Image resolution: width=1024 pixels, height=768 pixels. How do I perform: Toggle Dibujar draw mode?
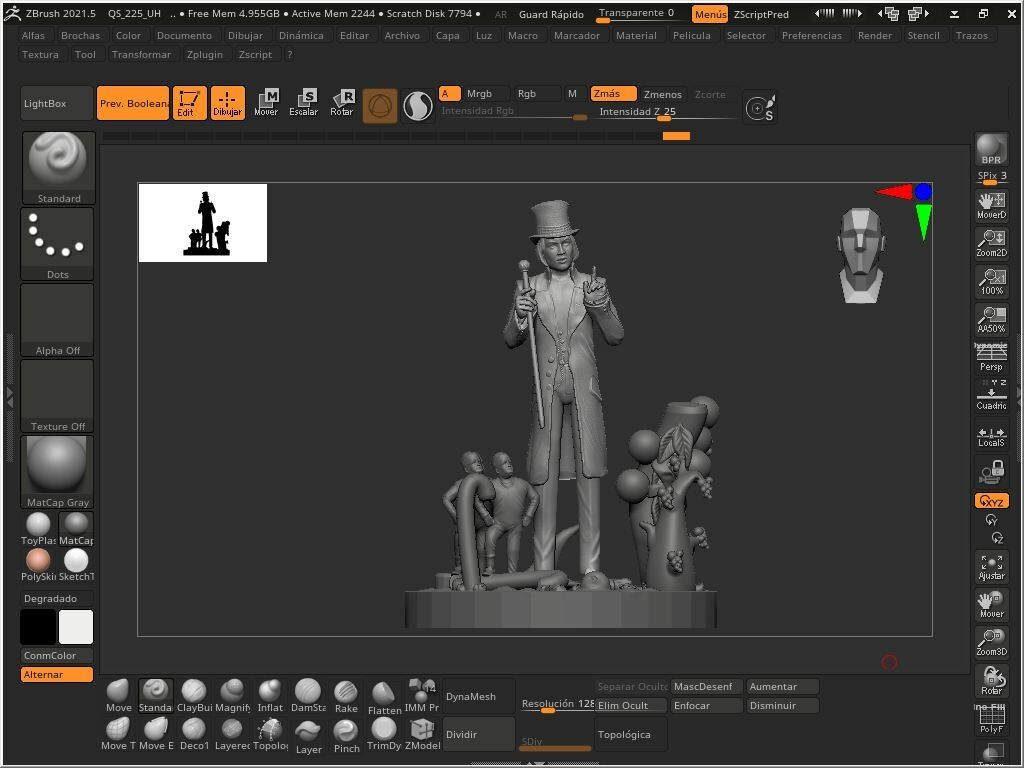(x=227, y=103)
